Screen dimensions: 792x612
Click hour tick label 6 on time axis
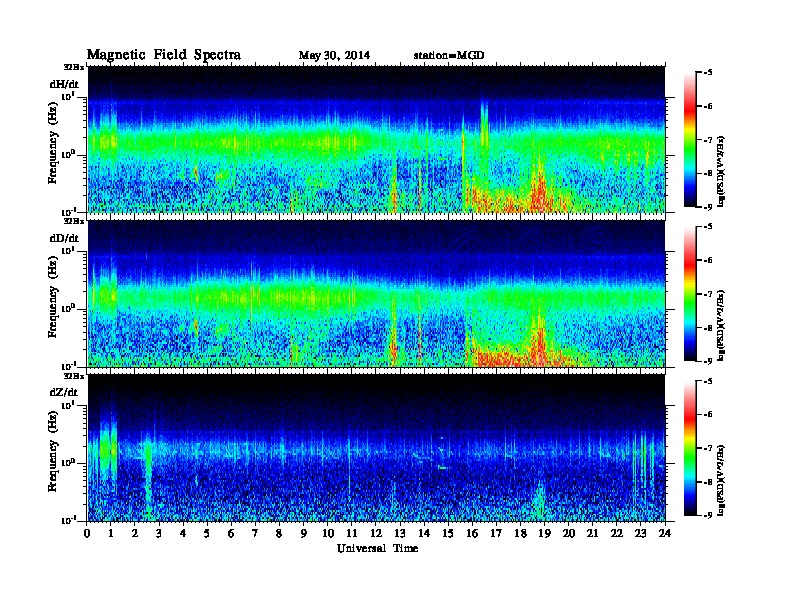click(231, 533)
